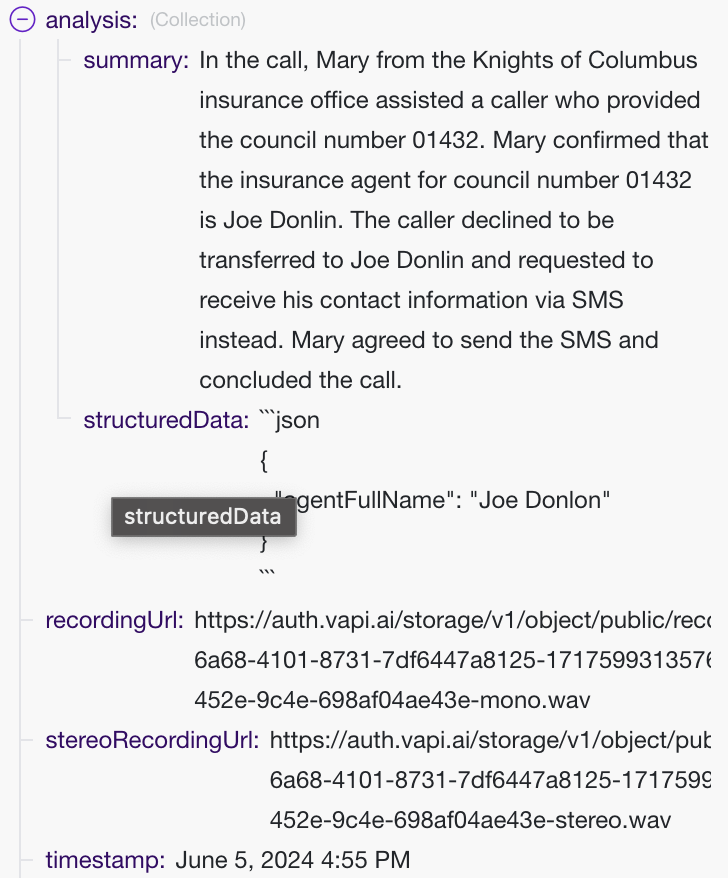Select the "structuredData:" key in the tree

[x=166, y=420]
